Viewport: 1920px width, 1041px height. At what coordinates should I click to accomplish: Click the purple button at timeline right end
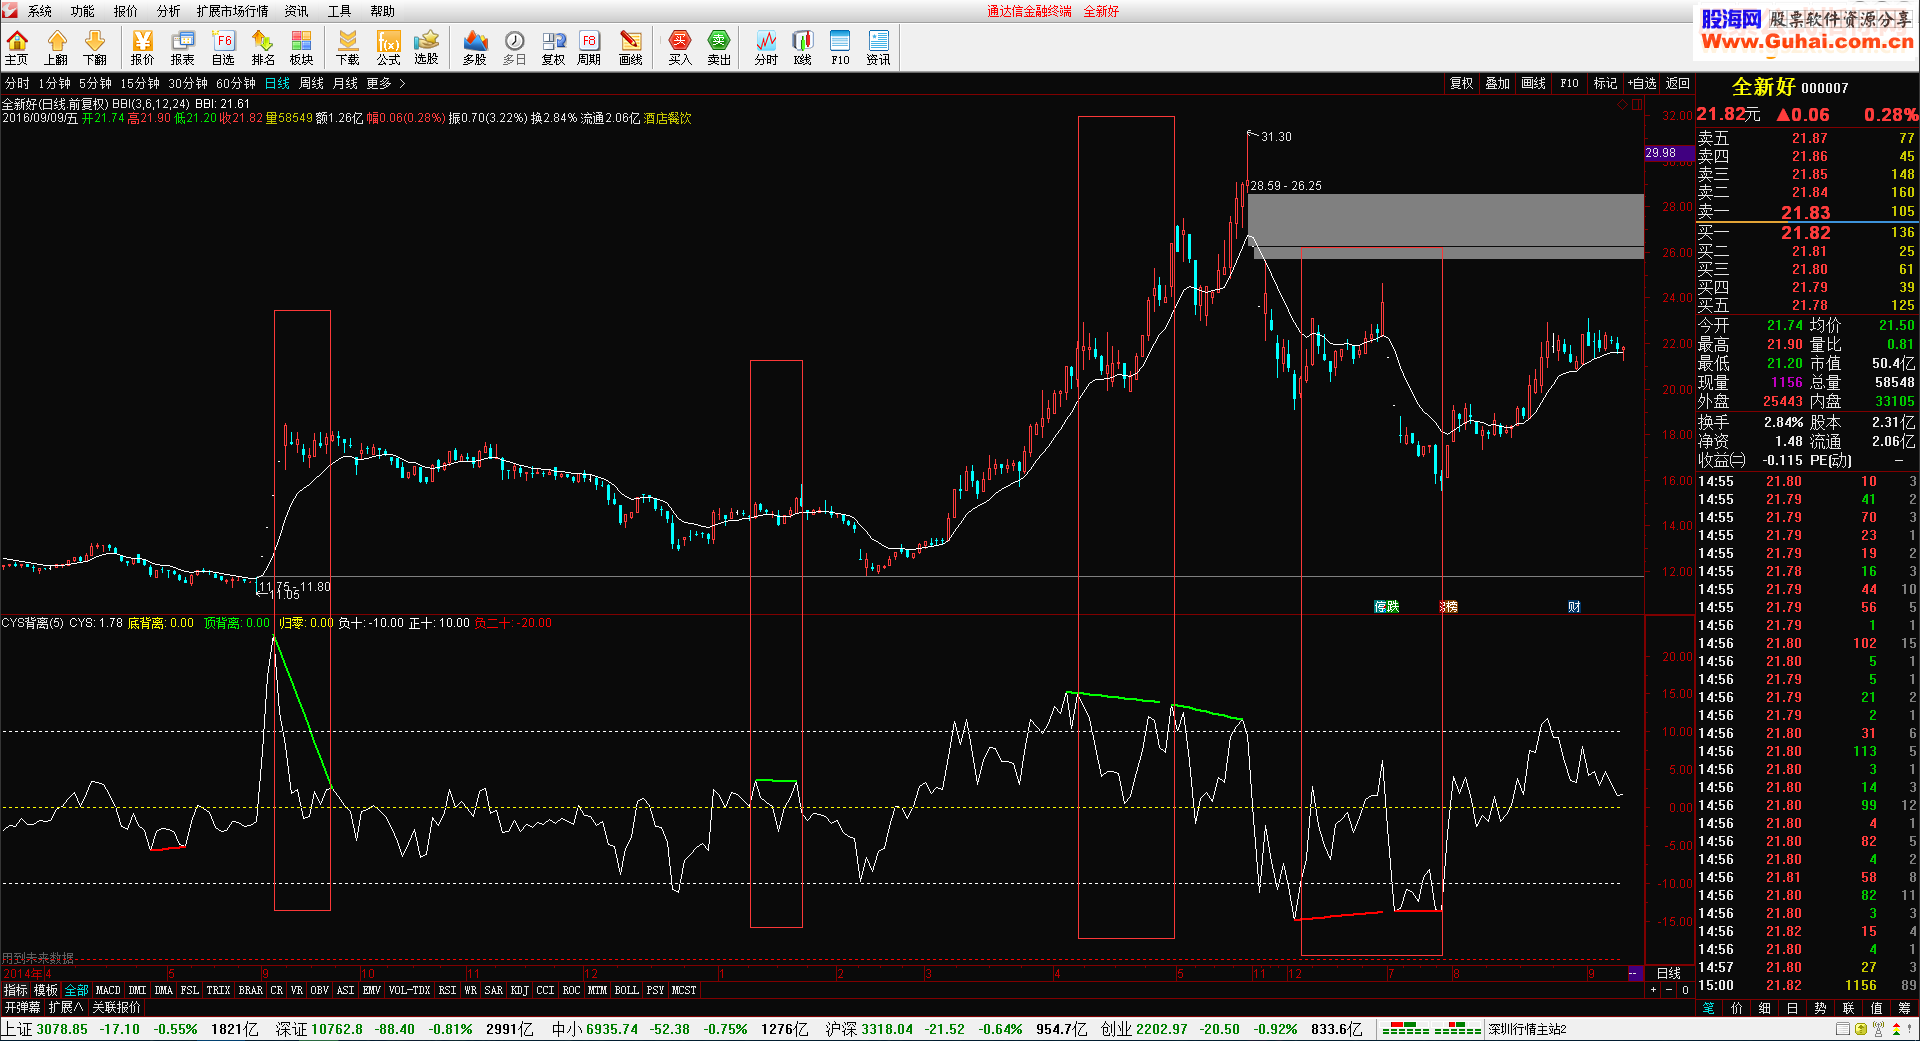tap(1635, 973)
